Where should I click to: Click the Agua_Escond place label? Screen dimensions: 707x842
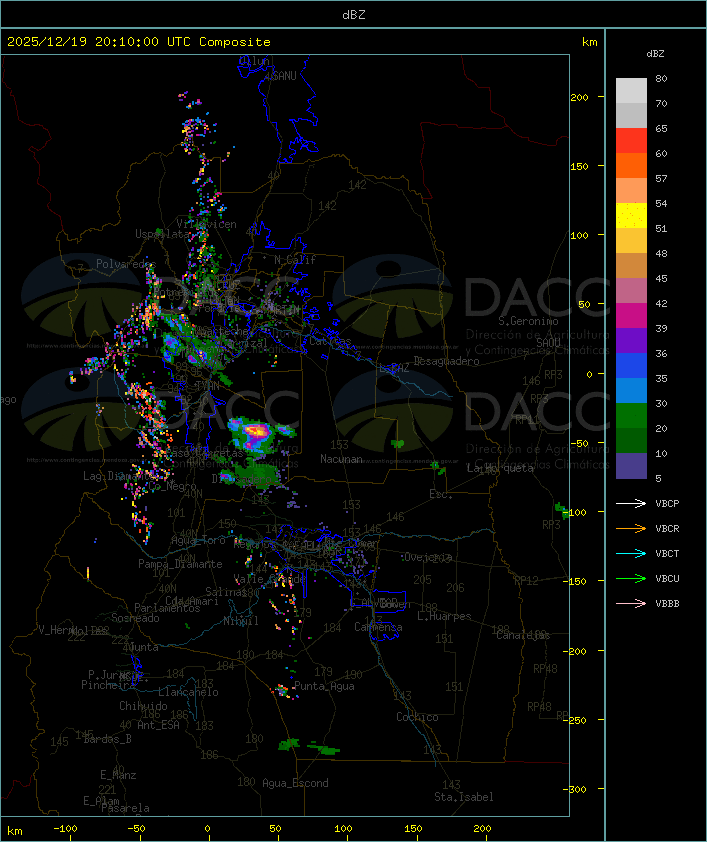point(295,783)
